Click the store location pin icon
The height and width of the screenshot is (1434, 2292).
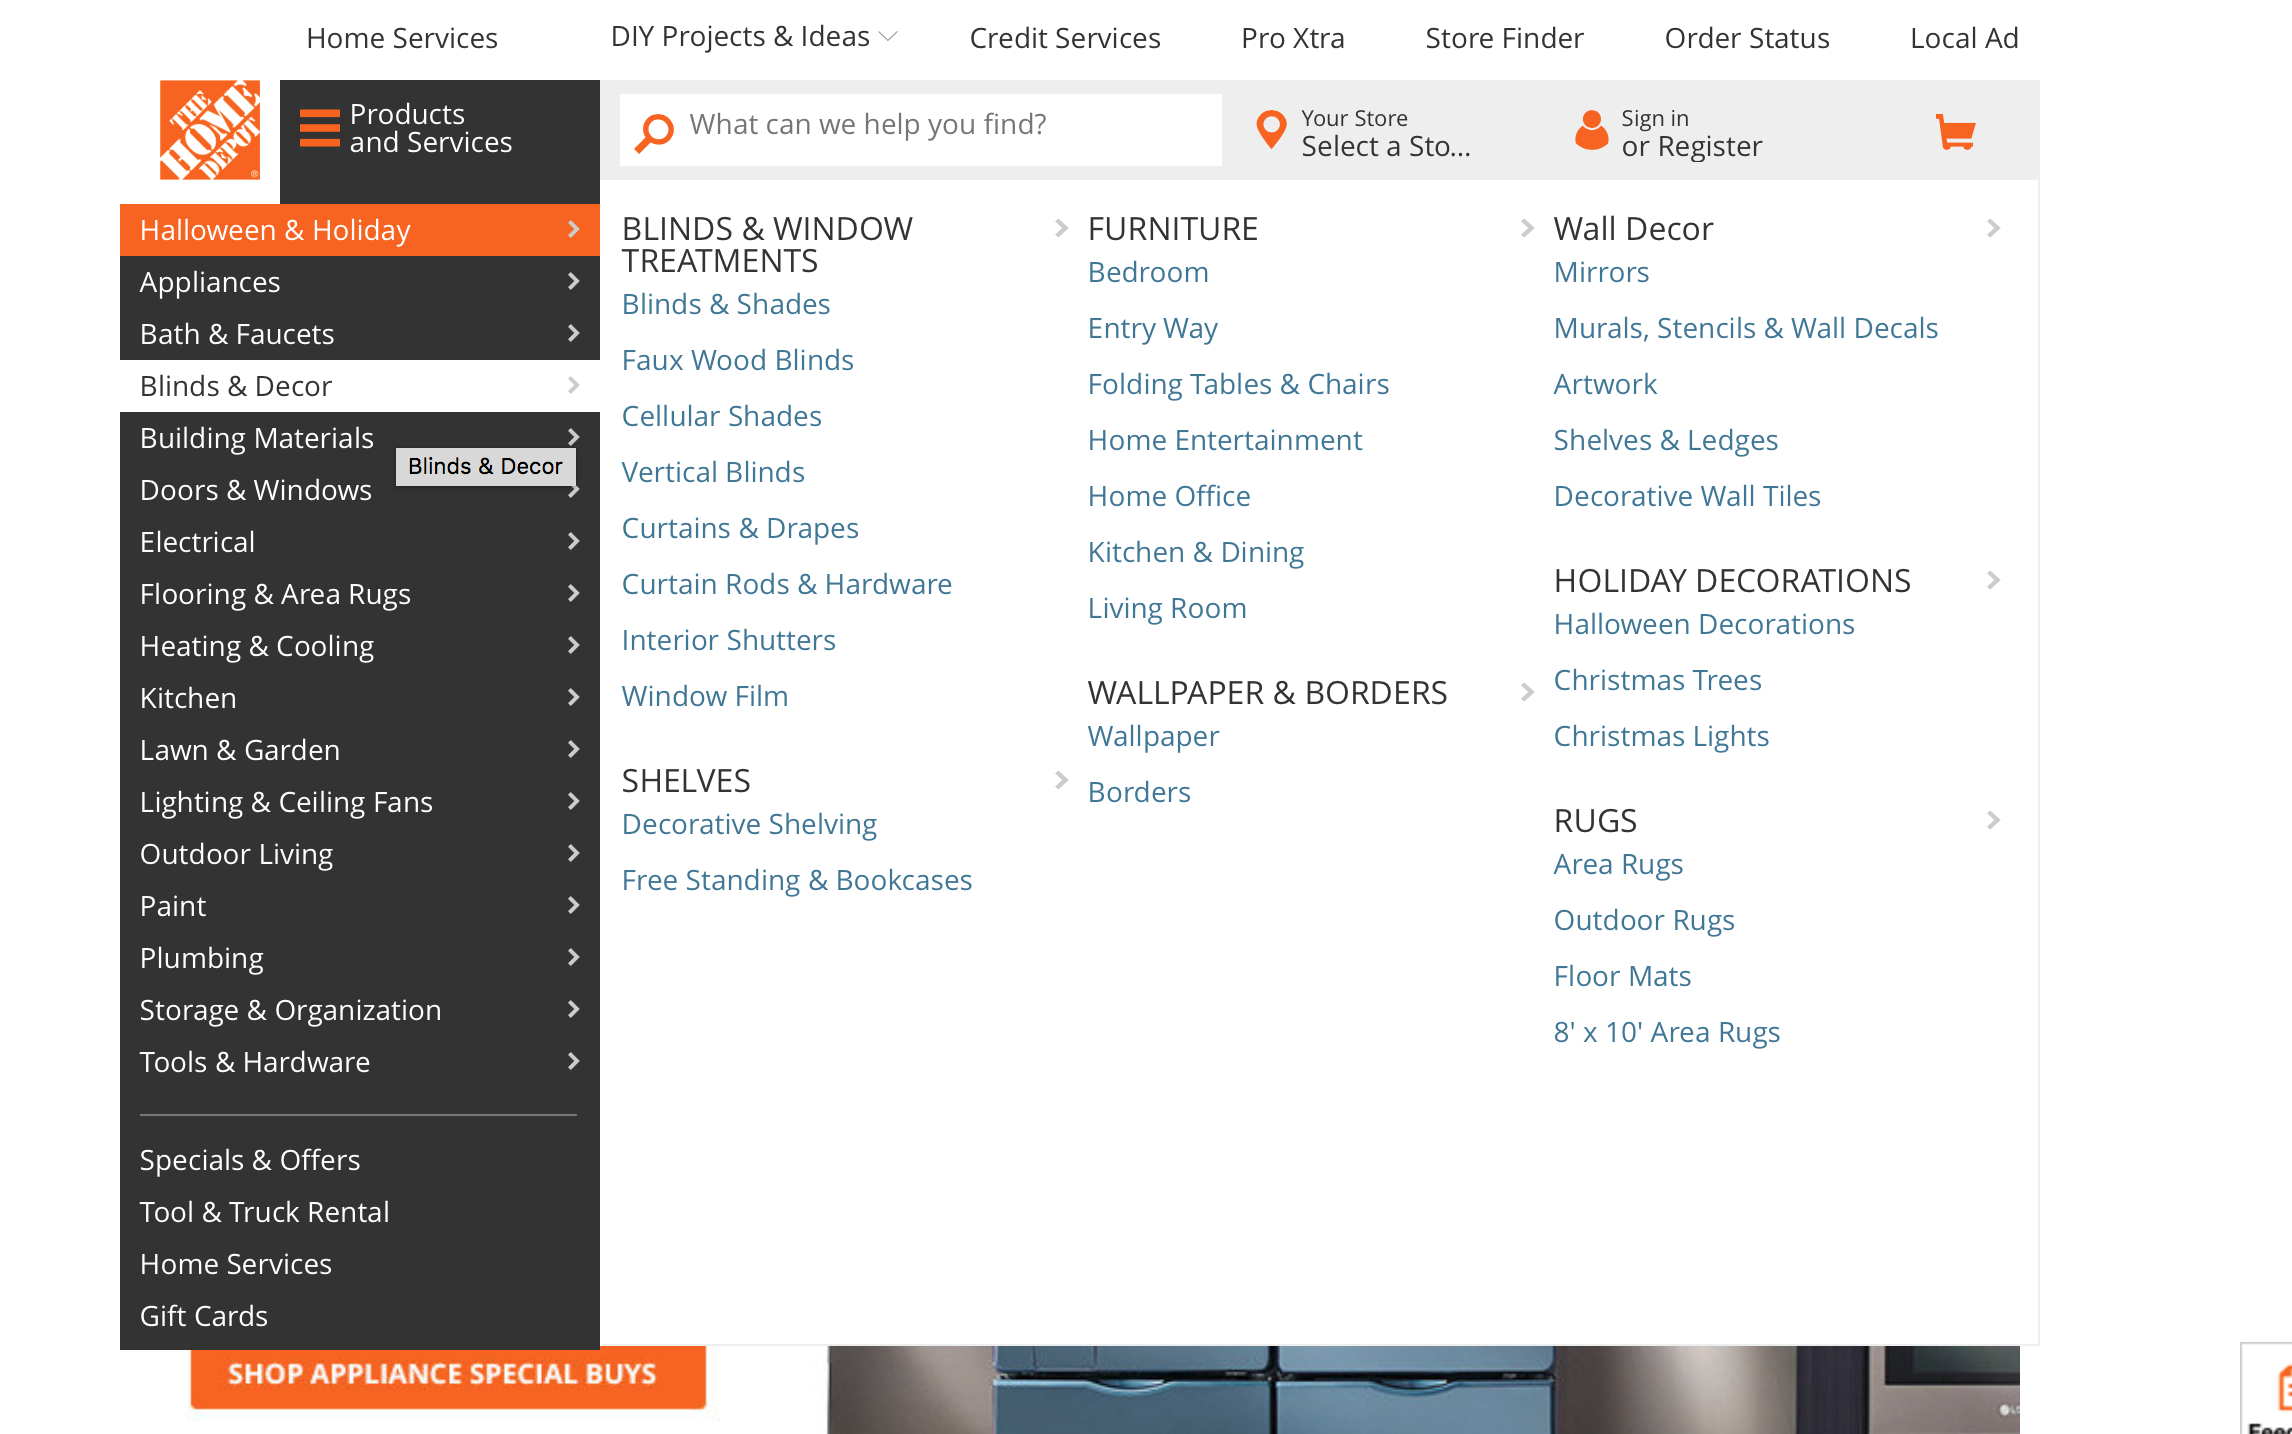pos(1271,130)
